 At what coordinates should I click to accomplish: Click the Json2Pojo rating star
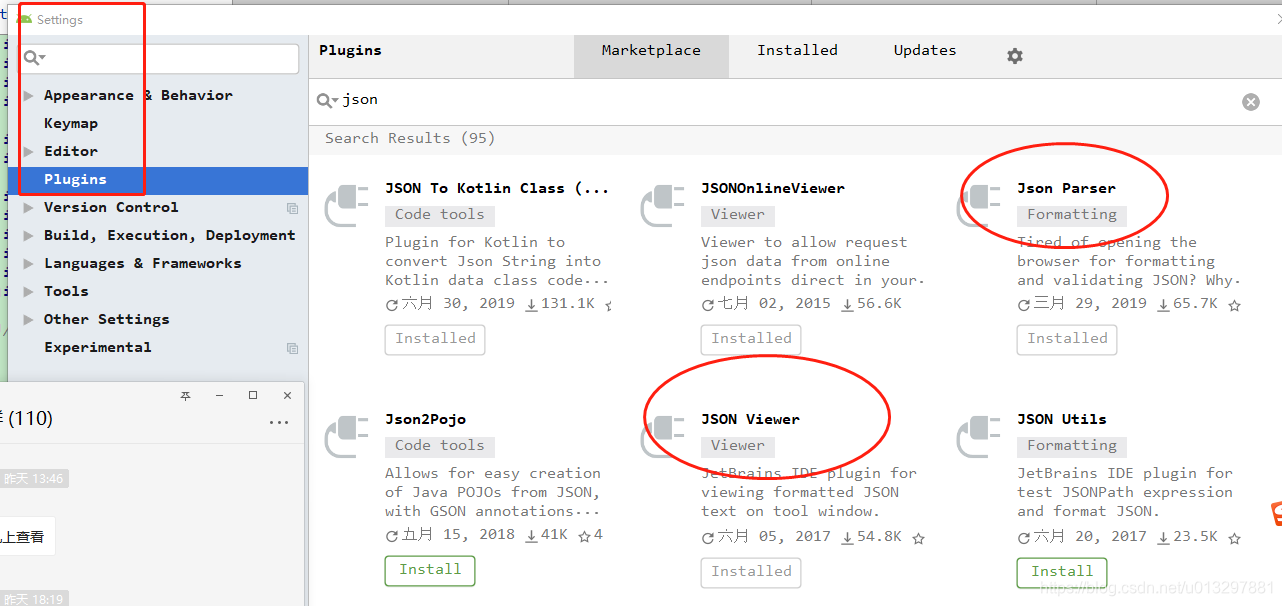coord(584,536)
